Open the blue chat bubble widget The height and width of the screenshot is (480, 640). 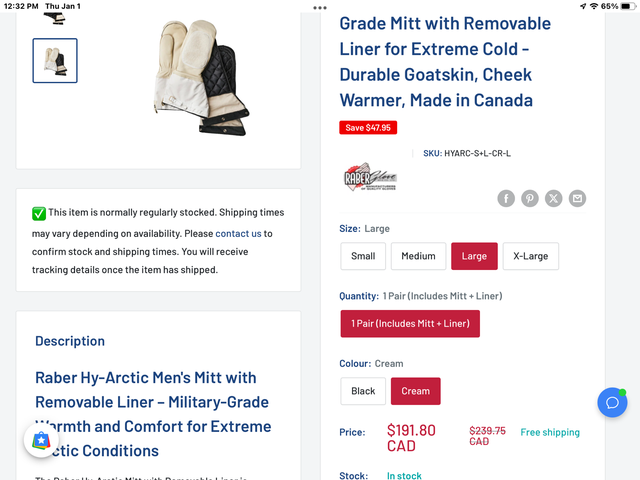coord(612,402)
